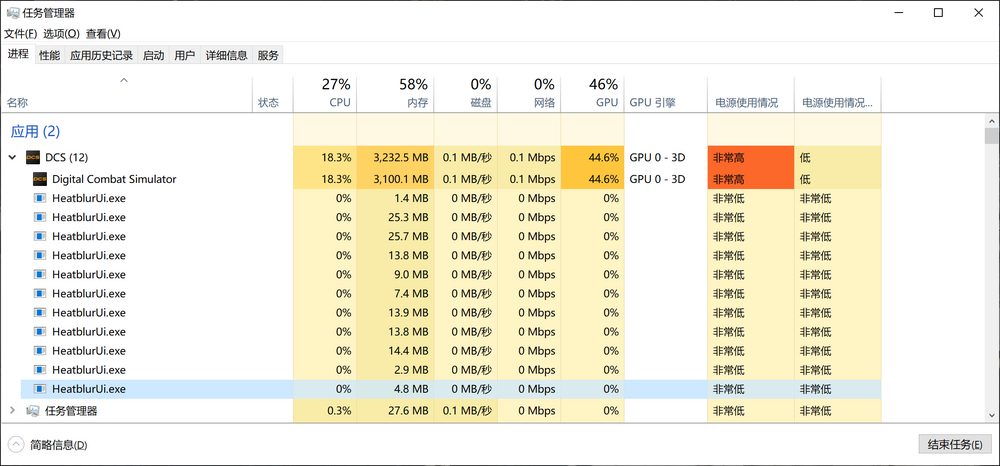1000x466 pixels.
Task: Click the Task Manager title bar icon
Action: tap(11, 13)
